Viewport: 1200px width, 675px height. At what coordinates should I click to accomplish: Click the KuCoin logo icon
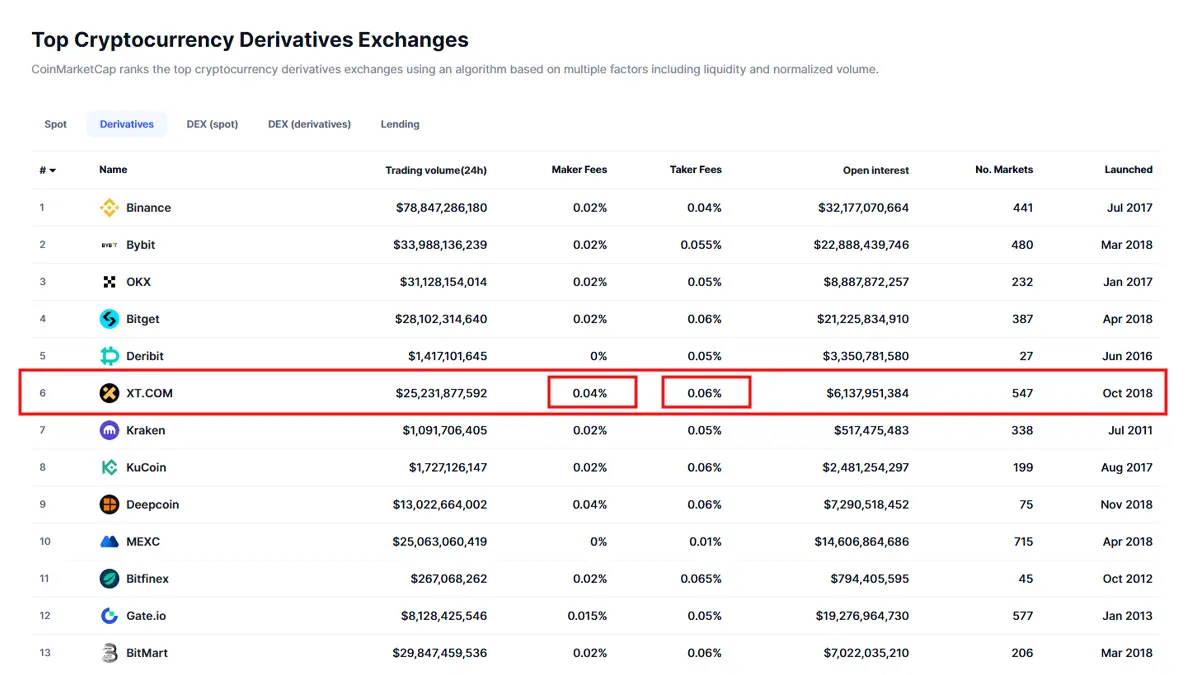click(110, 467)
